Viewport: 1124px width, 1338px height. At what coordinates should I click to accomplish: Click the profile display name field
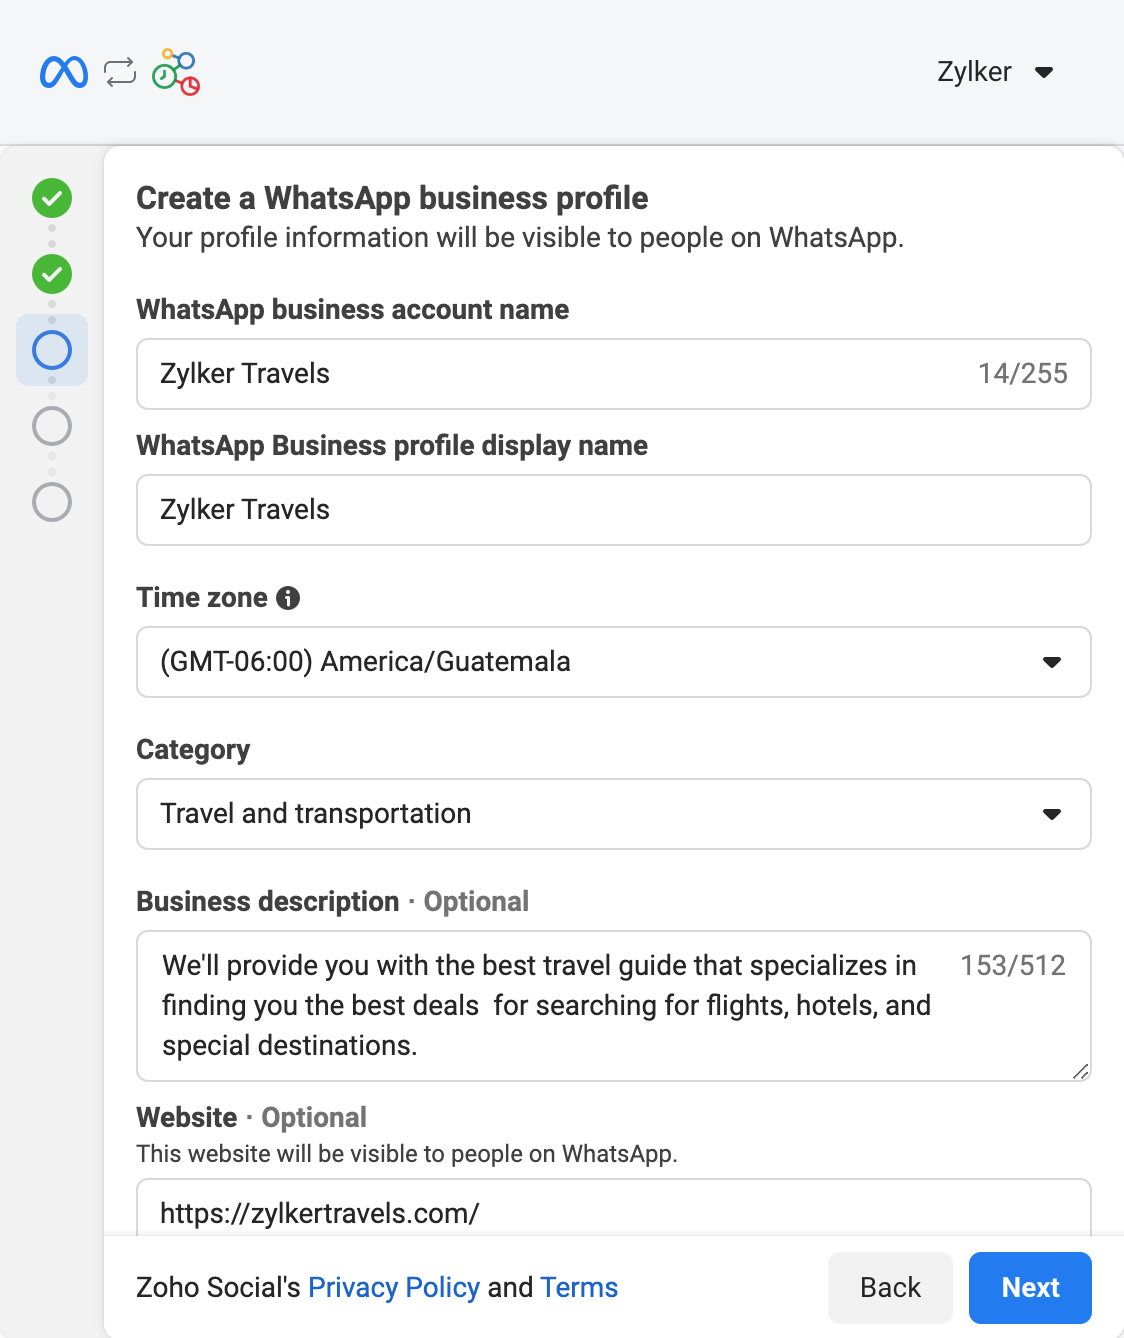point(613,510)
